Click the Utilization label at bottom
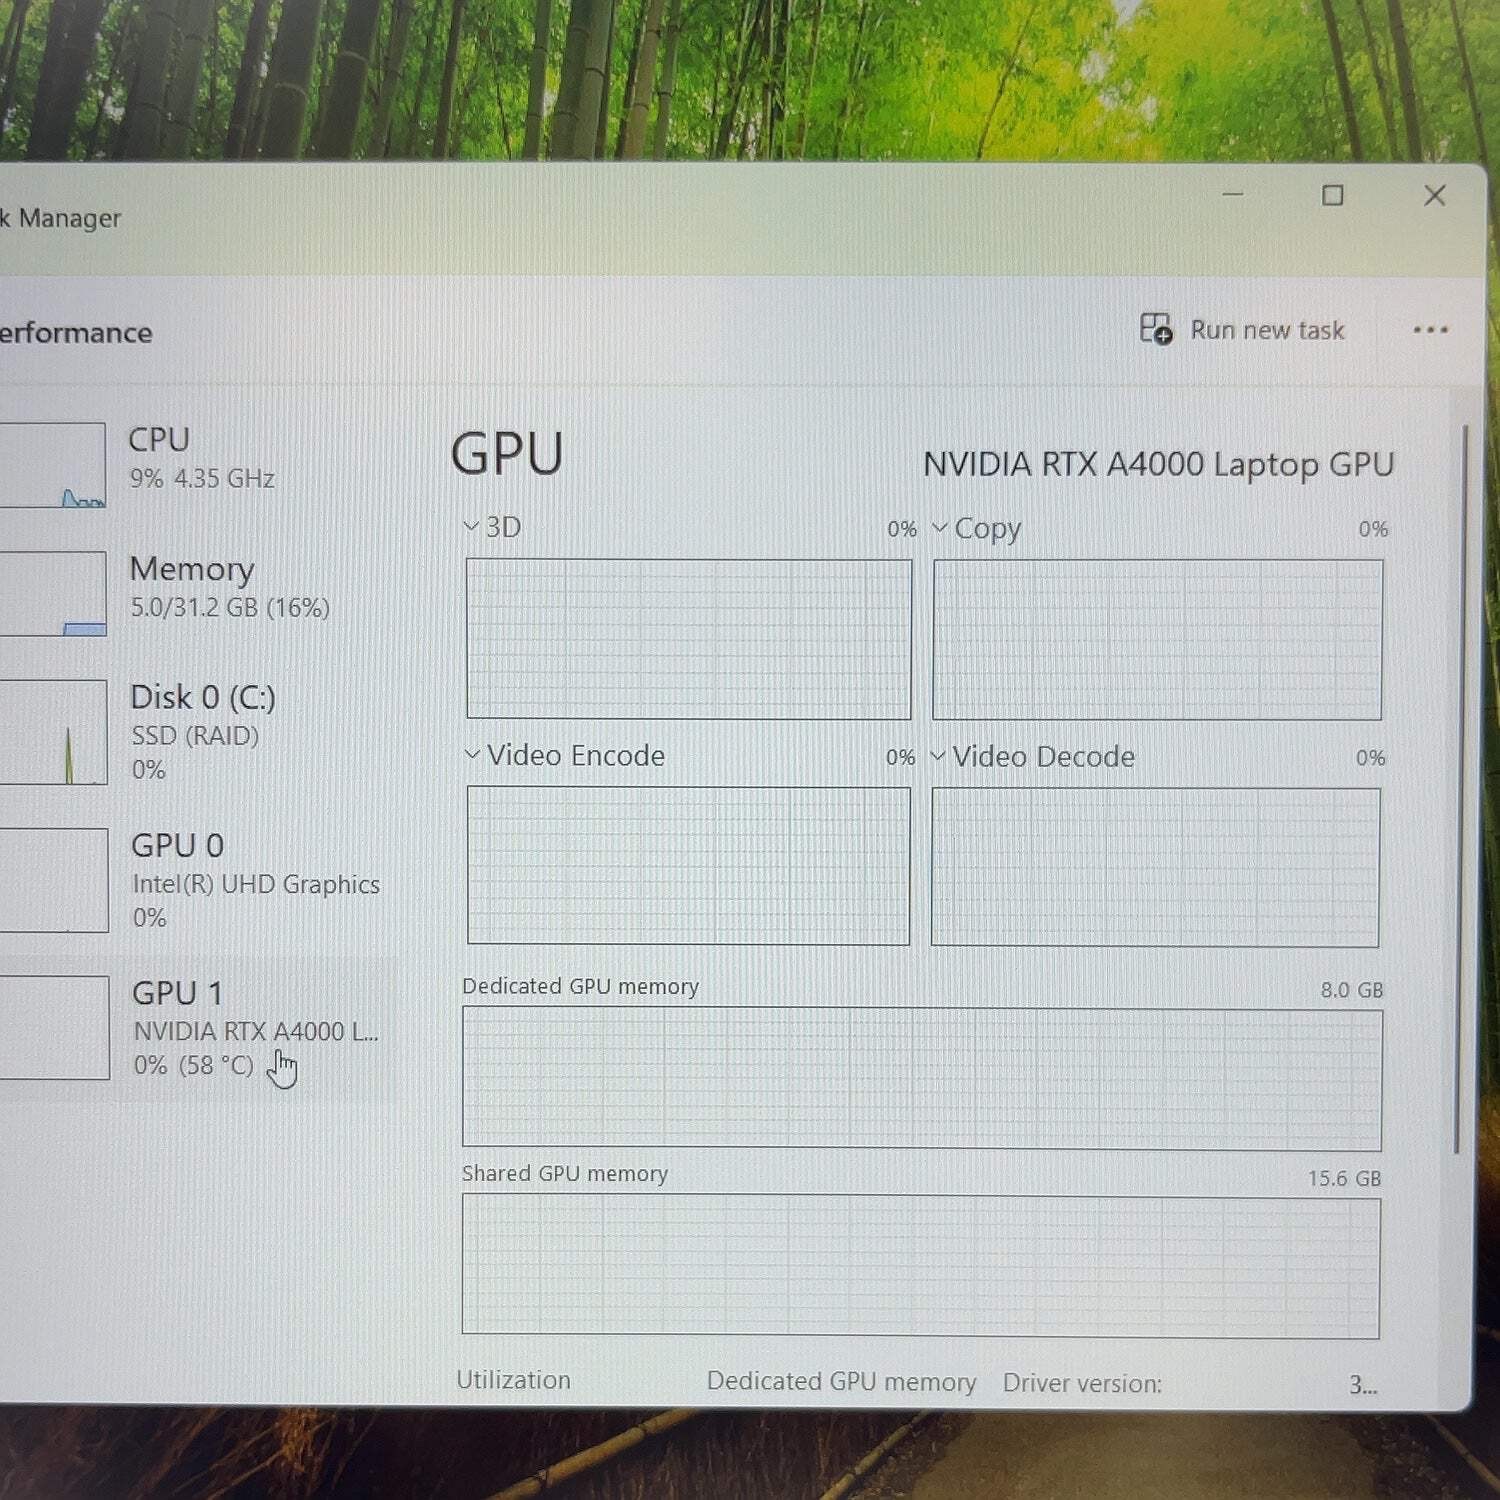Viewport: 1500px width, 1500px height. coord(513,1380)
